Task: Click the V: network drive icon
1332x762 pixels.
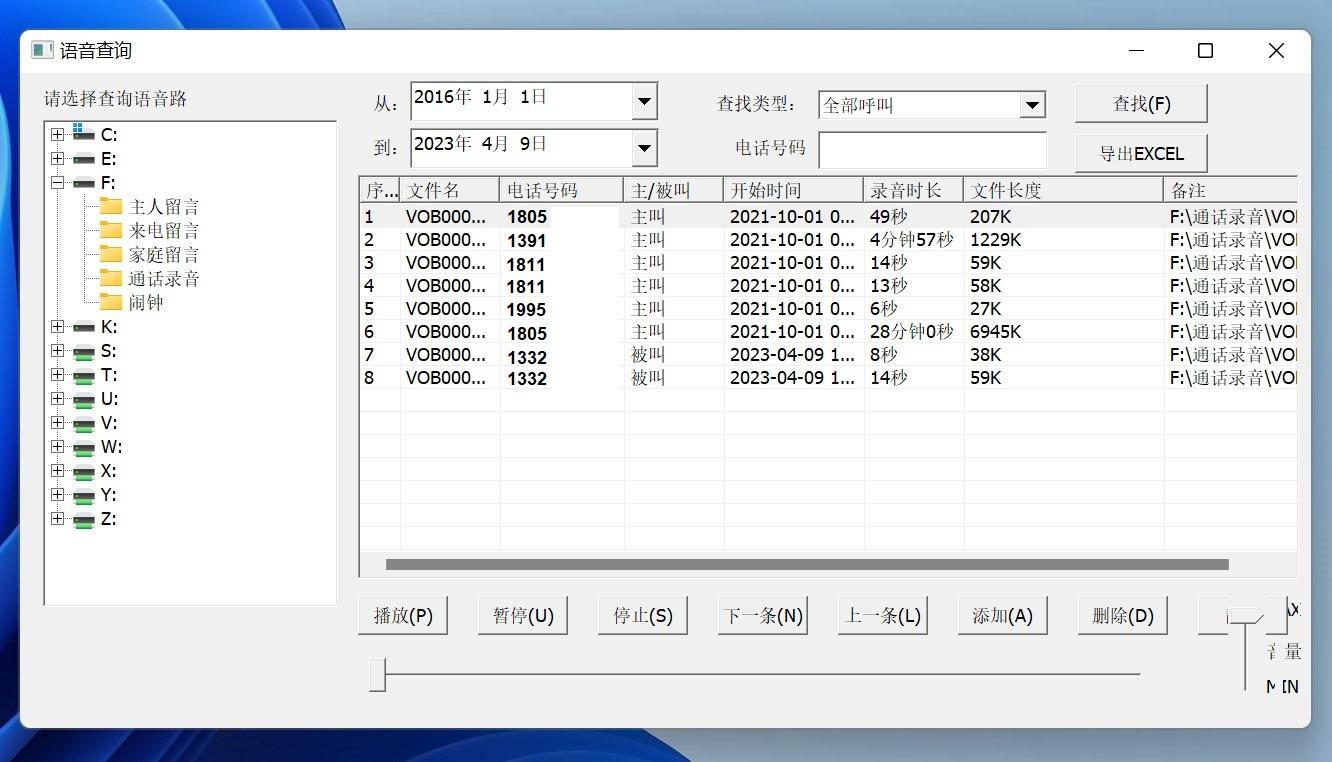Action: click(83, 423)
